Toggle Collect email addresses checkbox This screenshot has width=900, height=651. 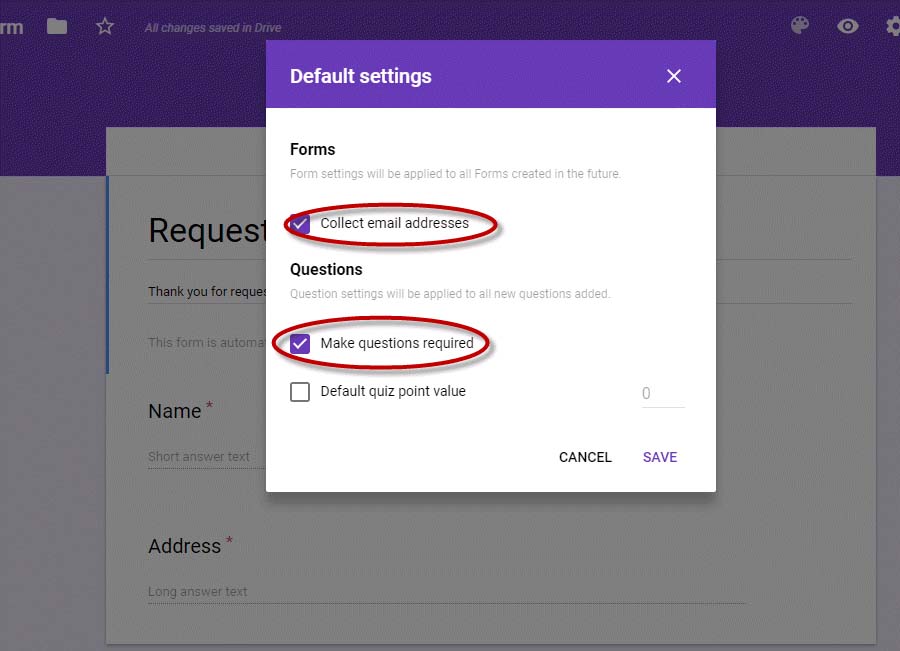300,223
